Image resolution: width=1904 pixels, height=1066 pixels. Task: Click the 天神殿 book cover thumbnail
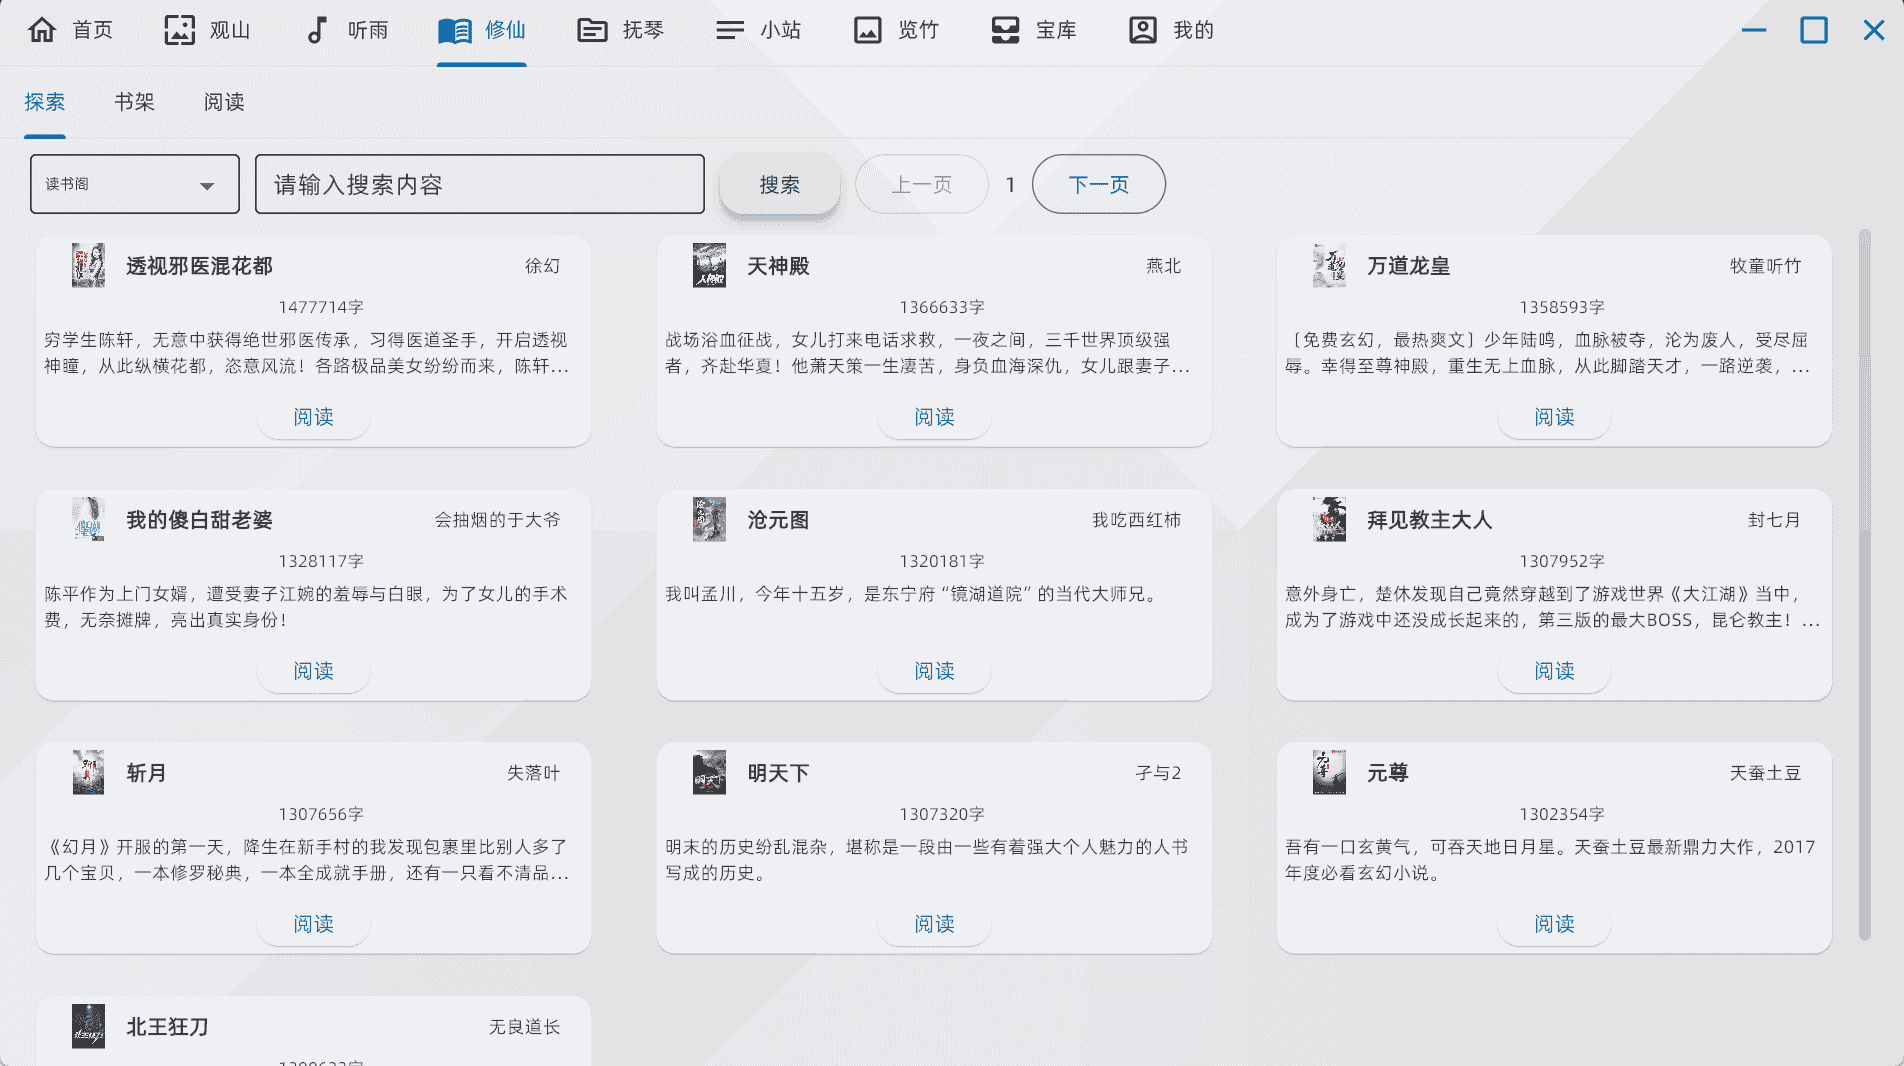tap(709, 266)
